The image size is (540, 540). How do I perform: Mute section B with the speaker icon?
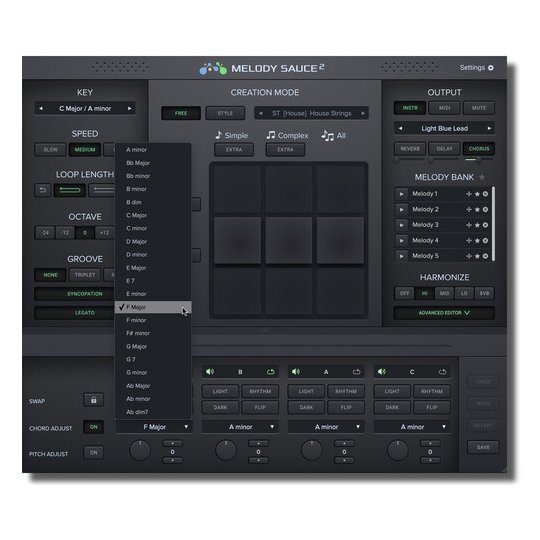(210, 372)
